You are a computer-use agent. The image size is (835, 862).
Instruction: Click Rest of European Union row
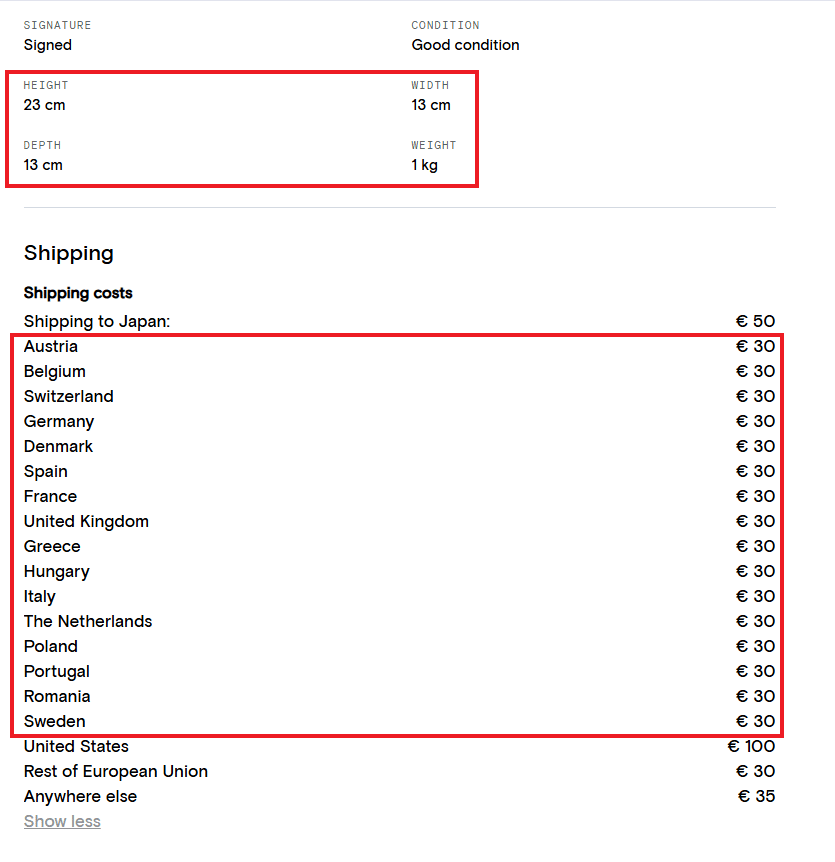[399, 771]
